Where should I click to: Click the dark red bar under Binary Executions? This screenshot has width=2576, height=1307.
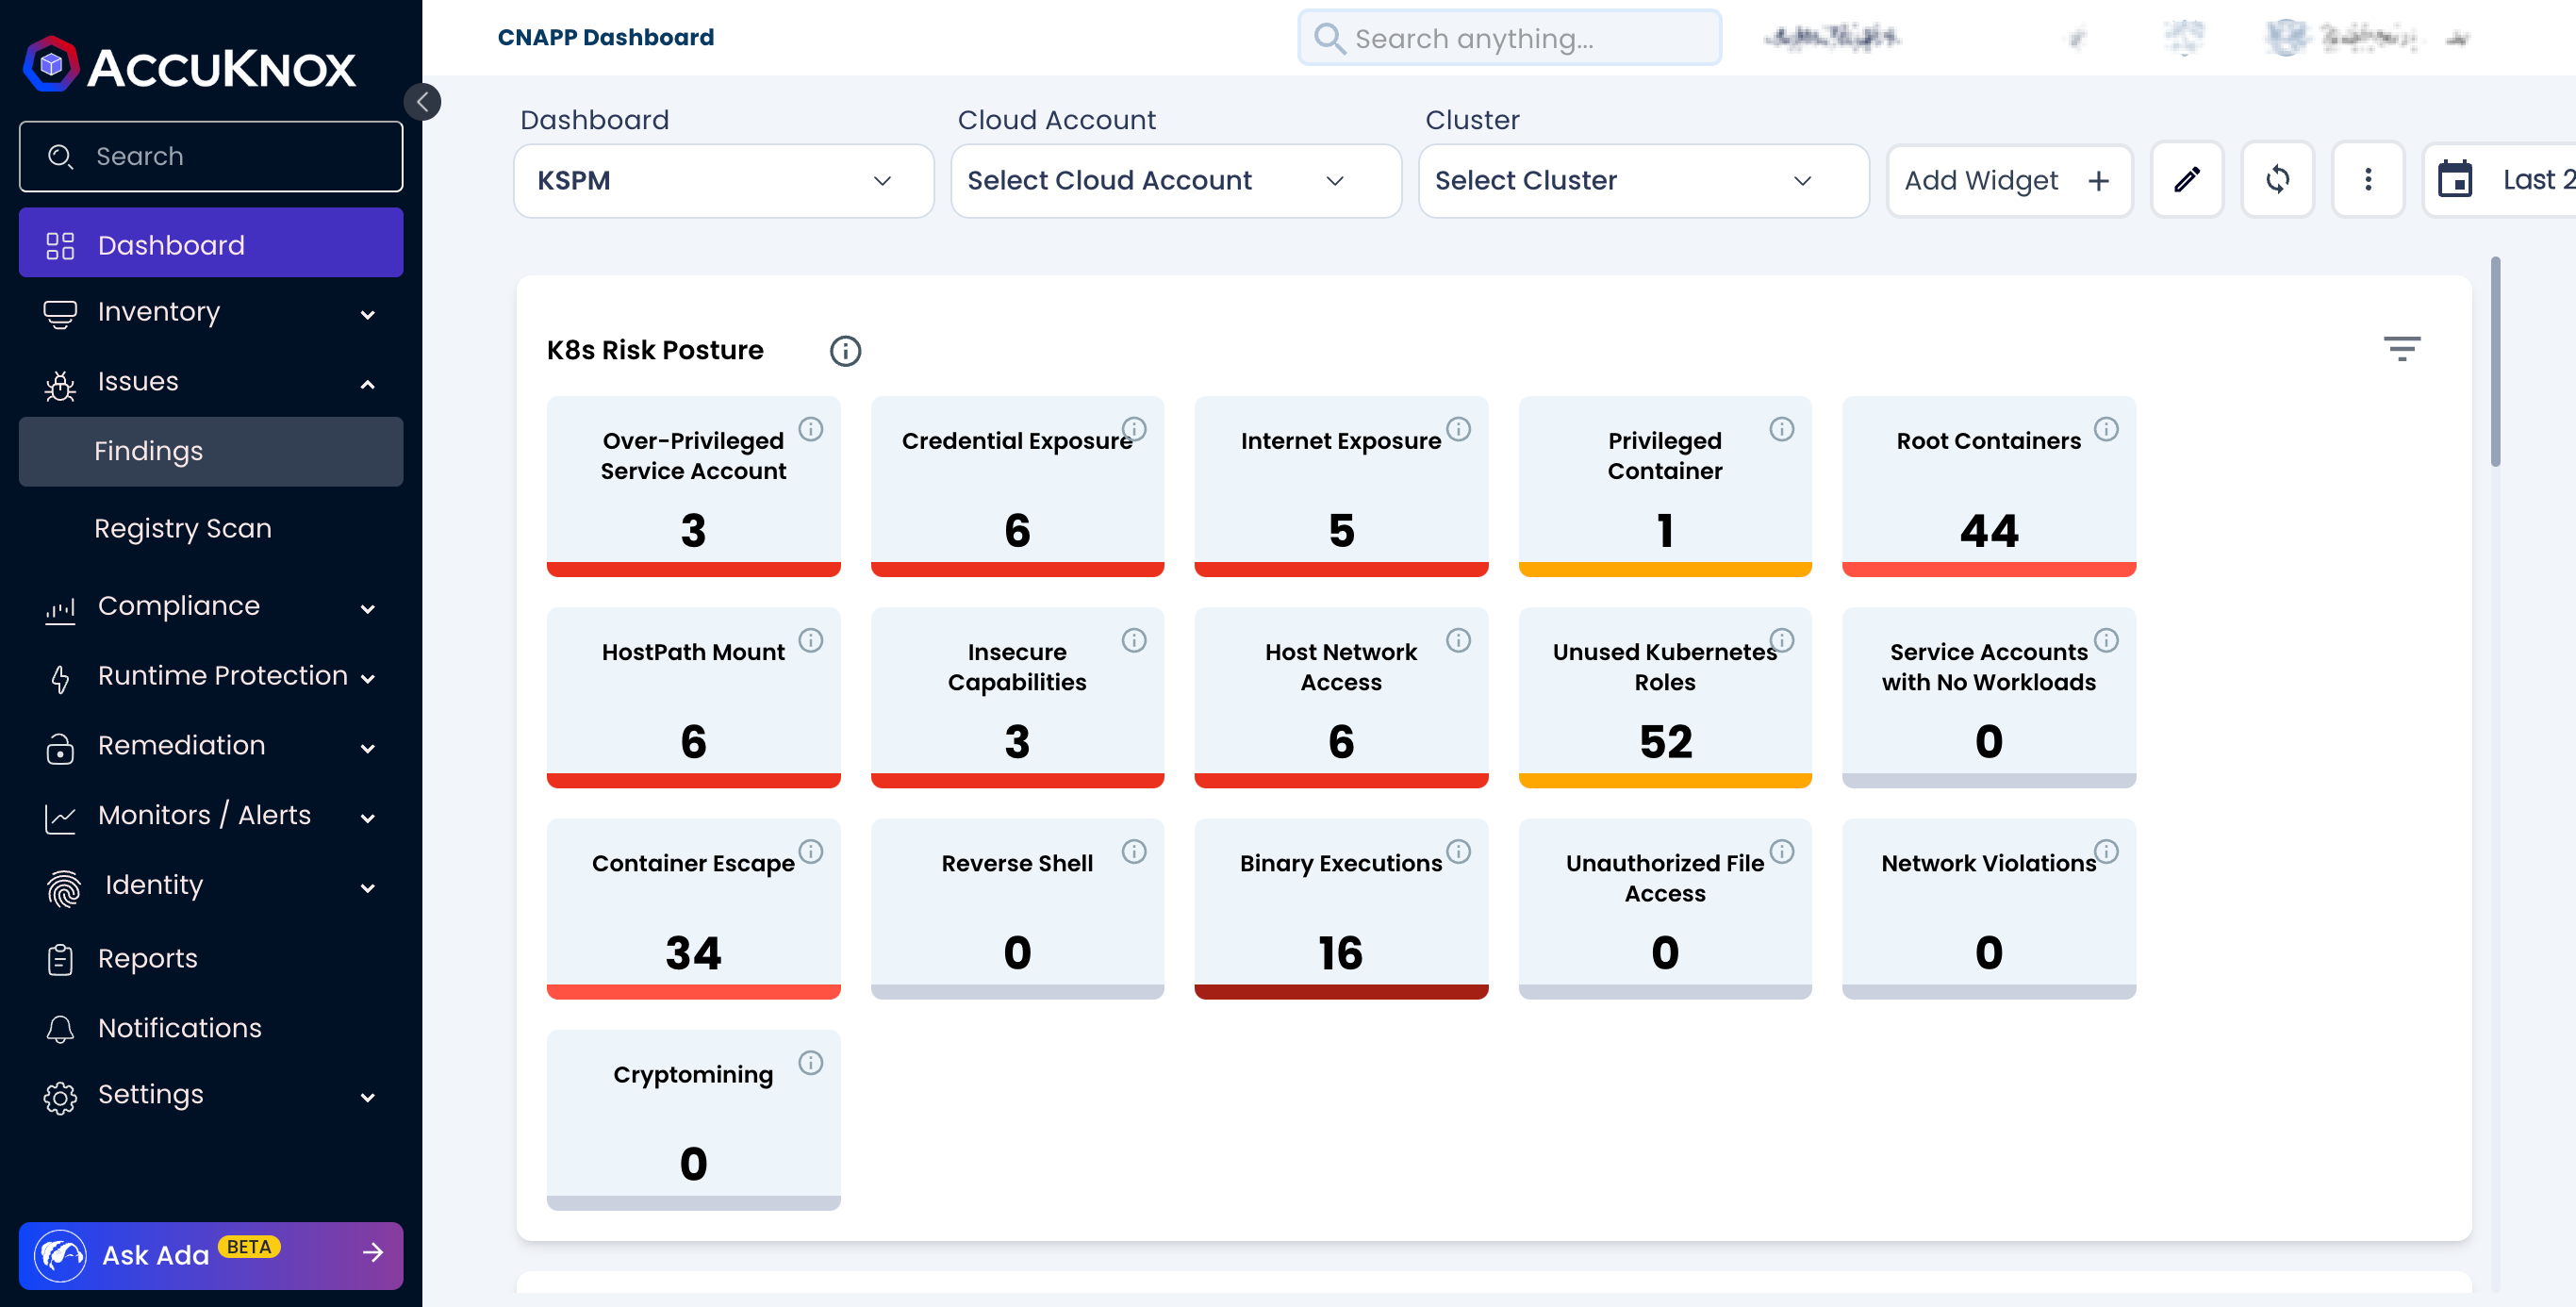pos(1340,992)
